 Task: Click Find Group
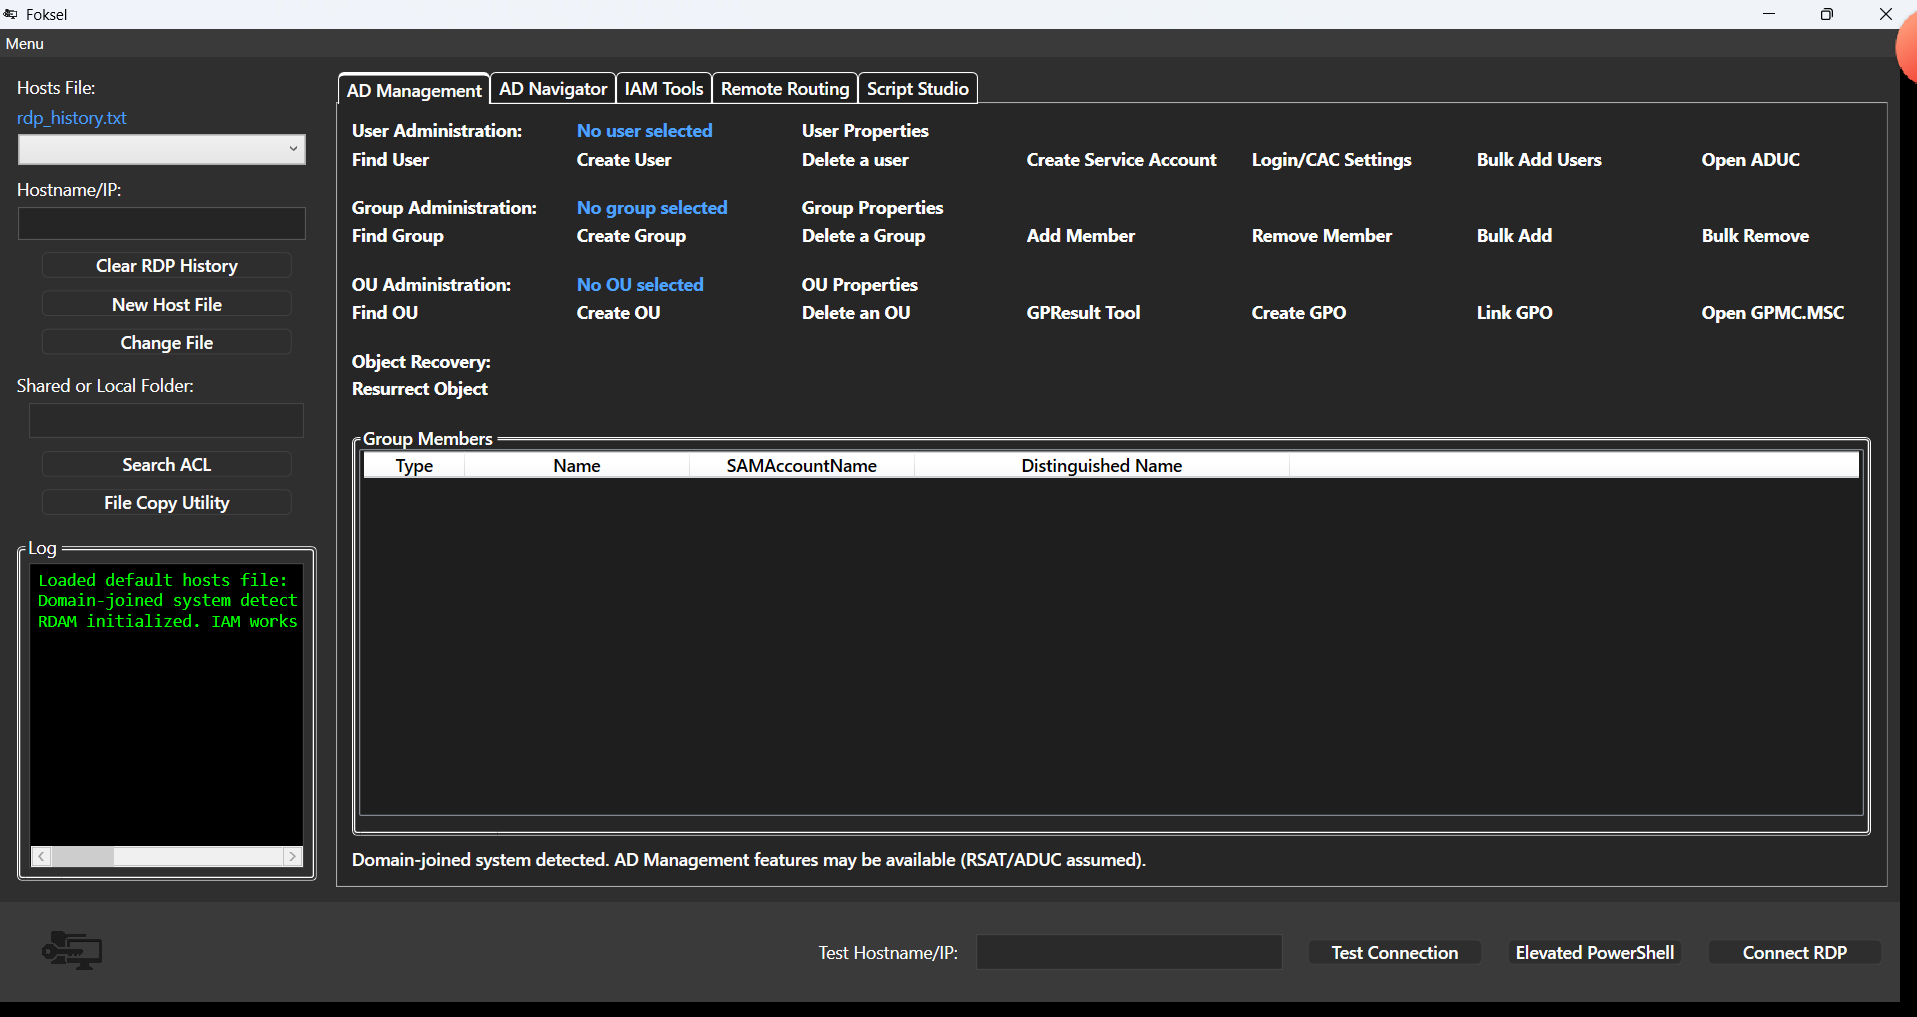coord(398,236)
